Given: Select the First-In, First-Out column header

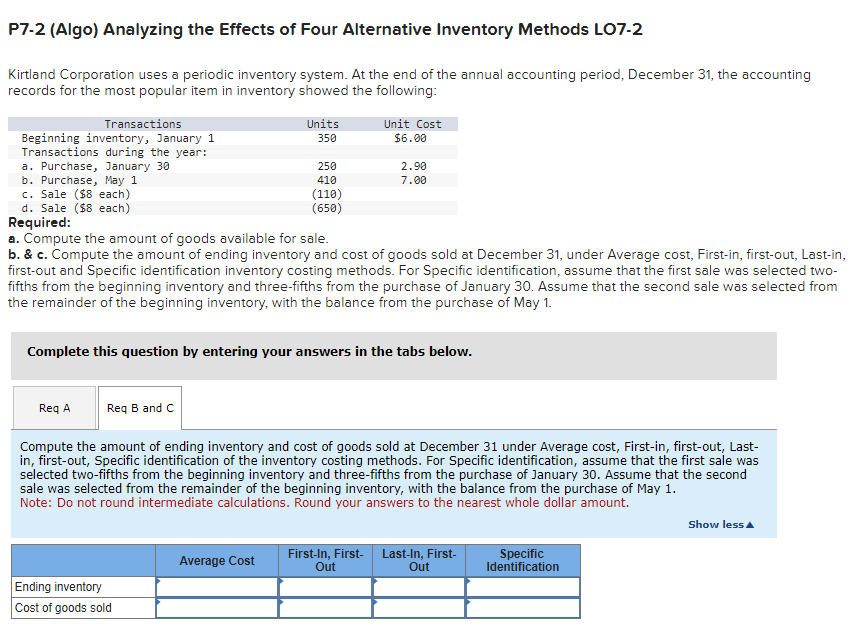Looking at the screenshot, I should point(325,560).
